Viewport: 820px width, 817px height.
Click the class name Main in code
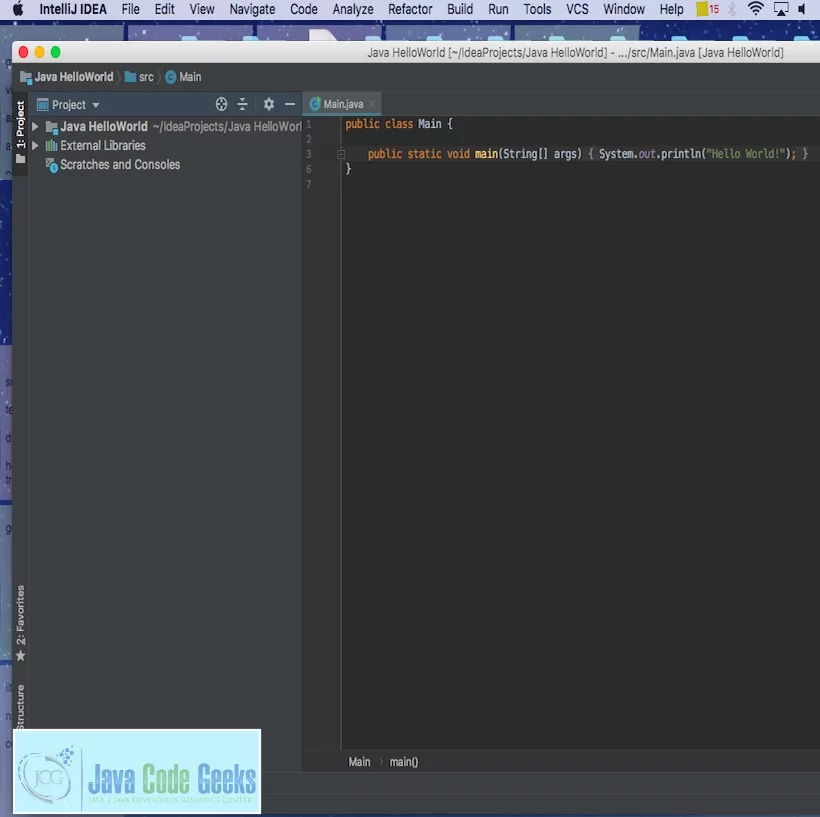pos(429,124)
